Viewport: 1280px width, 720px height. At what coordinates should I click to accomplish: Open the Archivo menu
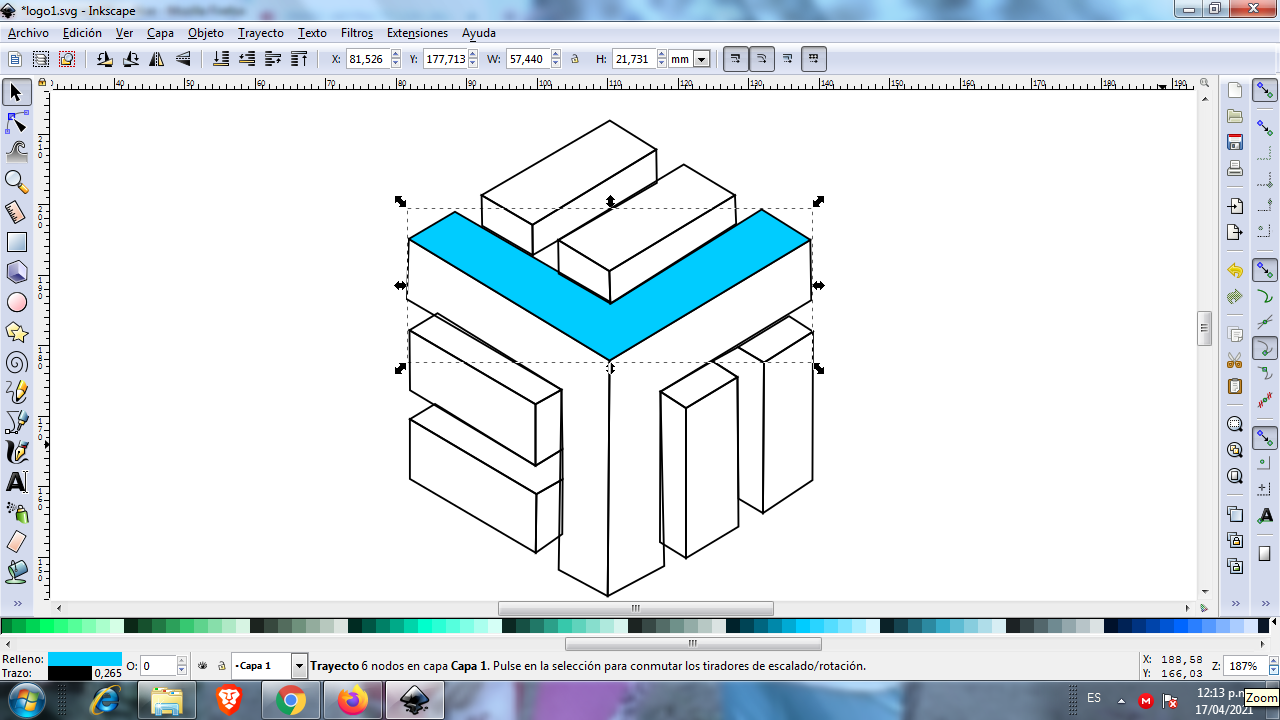(28, 33)
